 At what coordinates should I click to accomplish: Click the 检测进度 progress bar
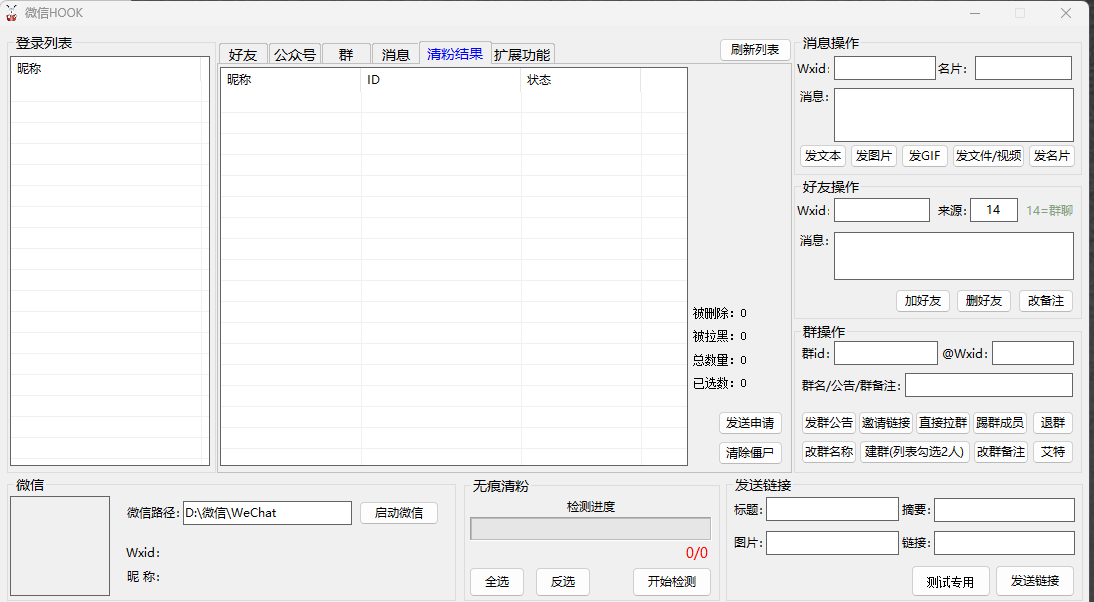click(590, 528)
